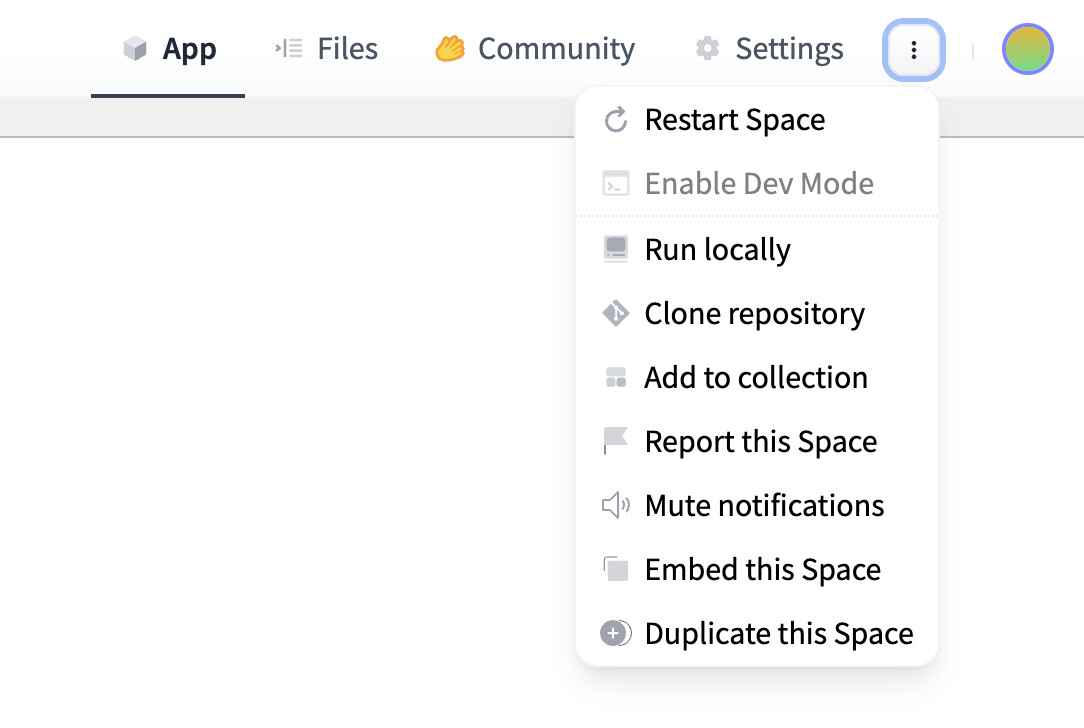
Task: Open the Community tab
Action: [556, 49]
